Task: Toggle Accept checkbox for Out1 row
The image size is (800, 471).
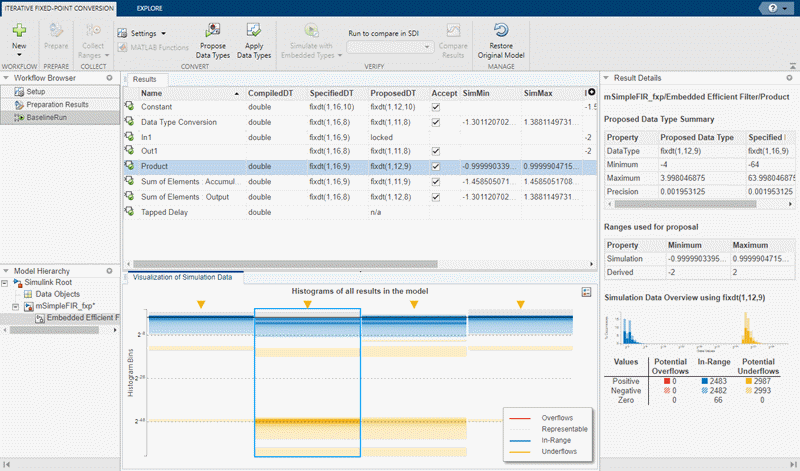Action: click(x=435, y=151)
